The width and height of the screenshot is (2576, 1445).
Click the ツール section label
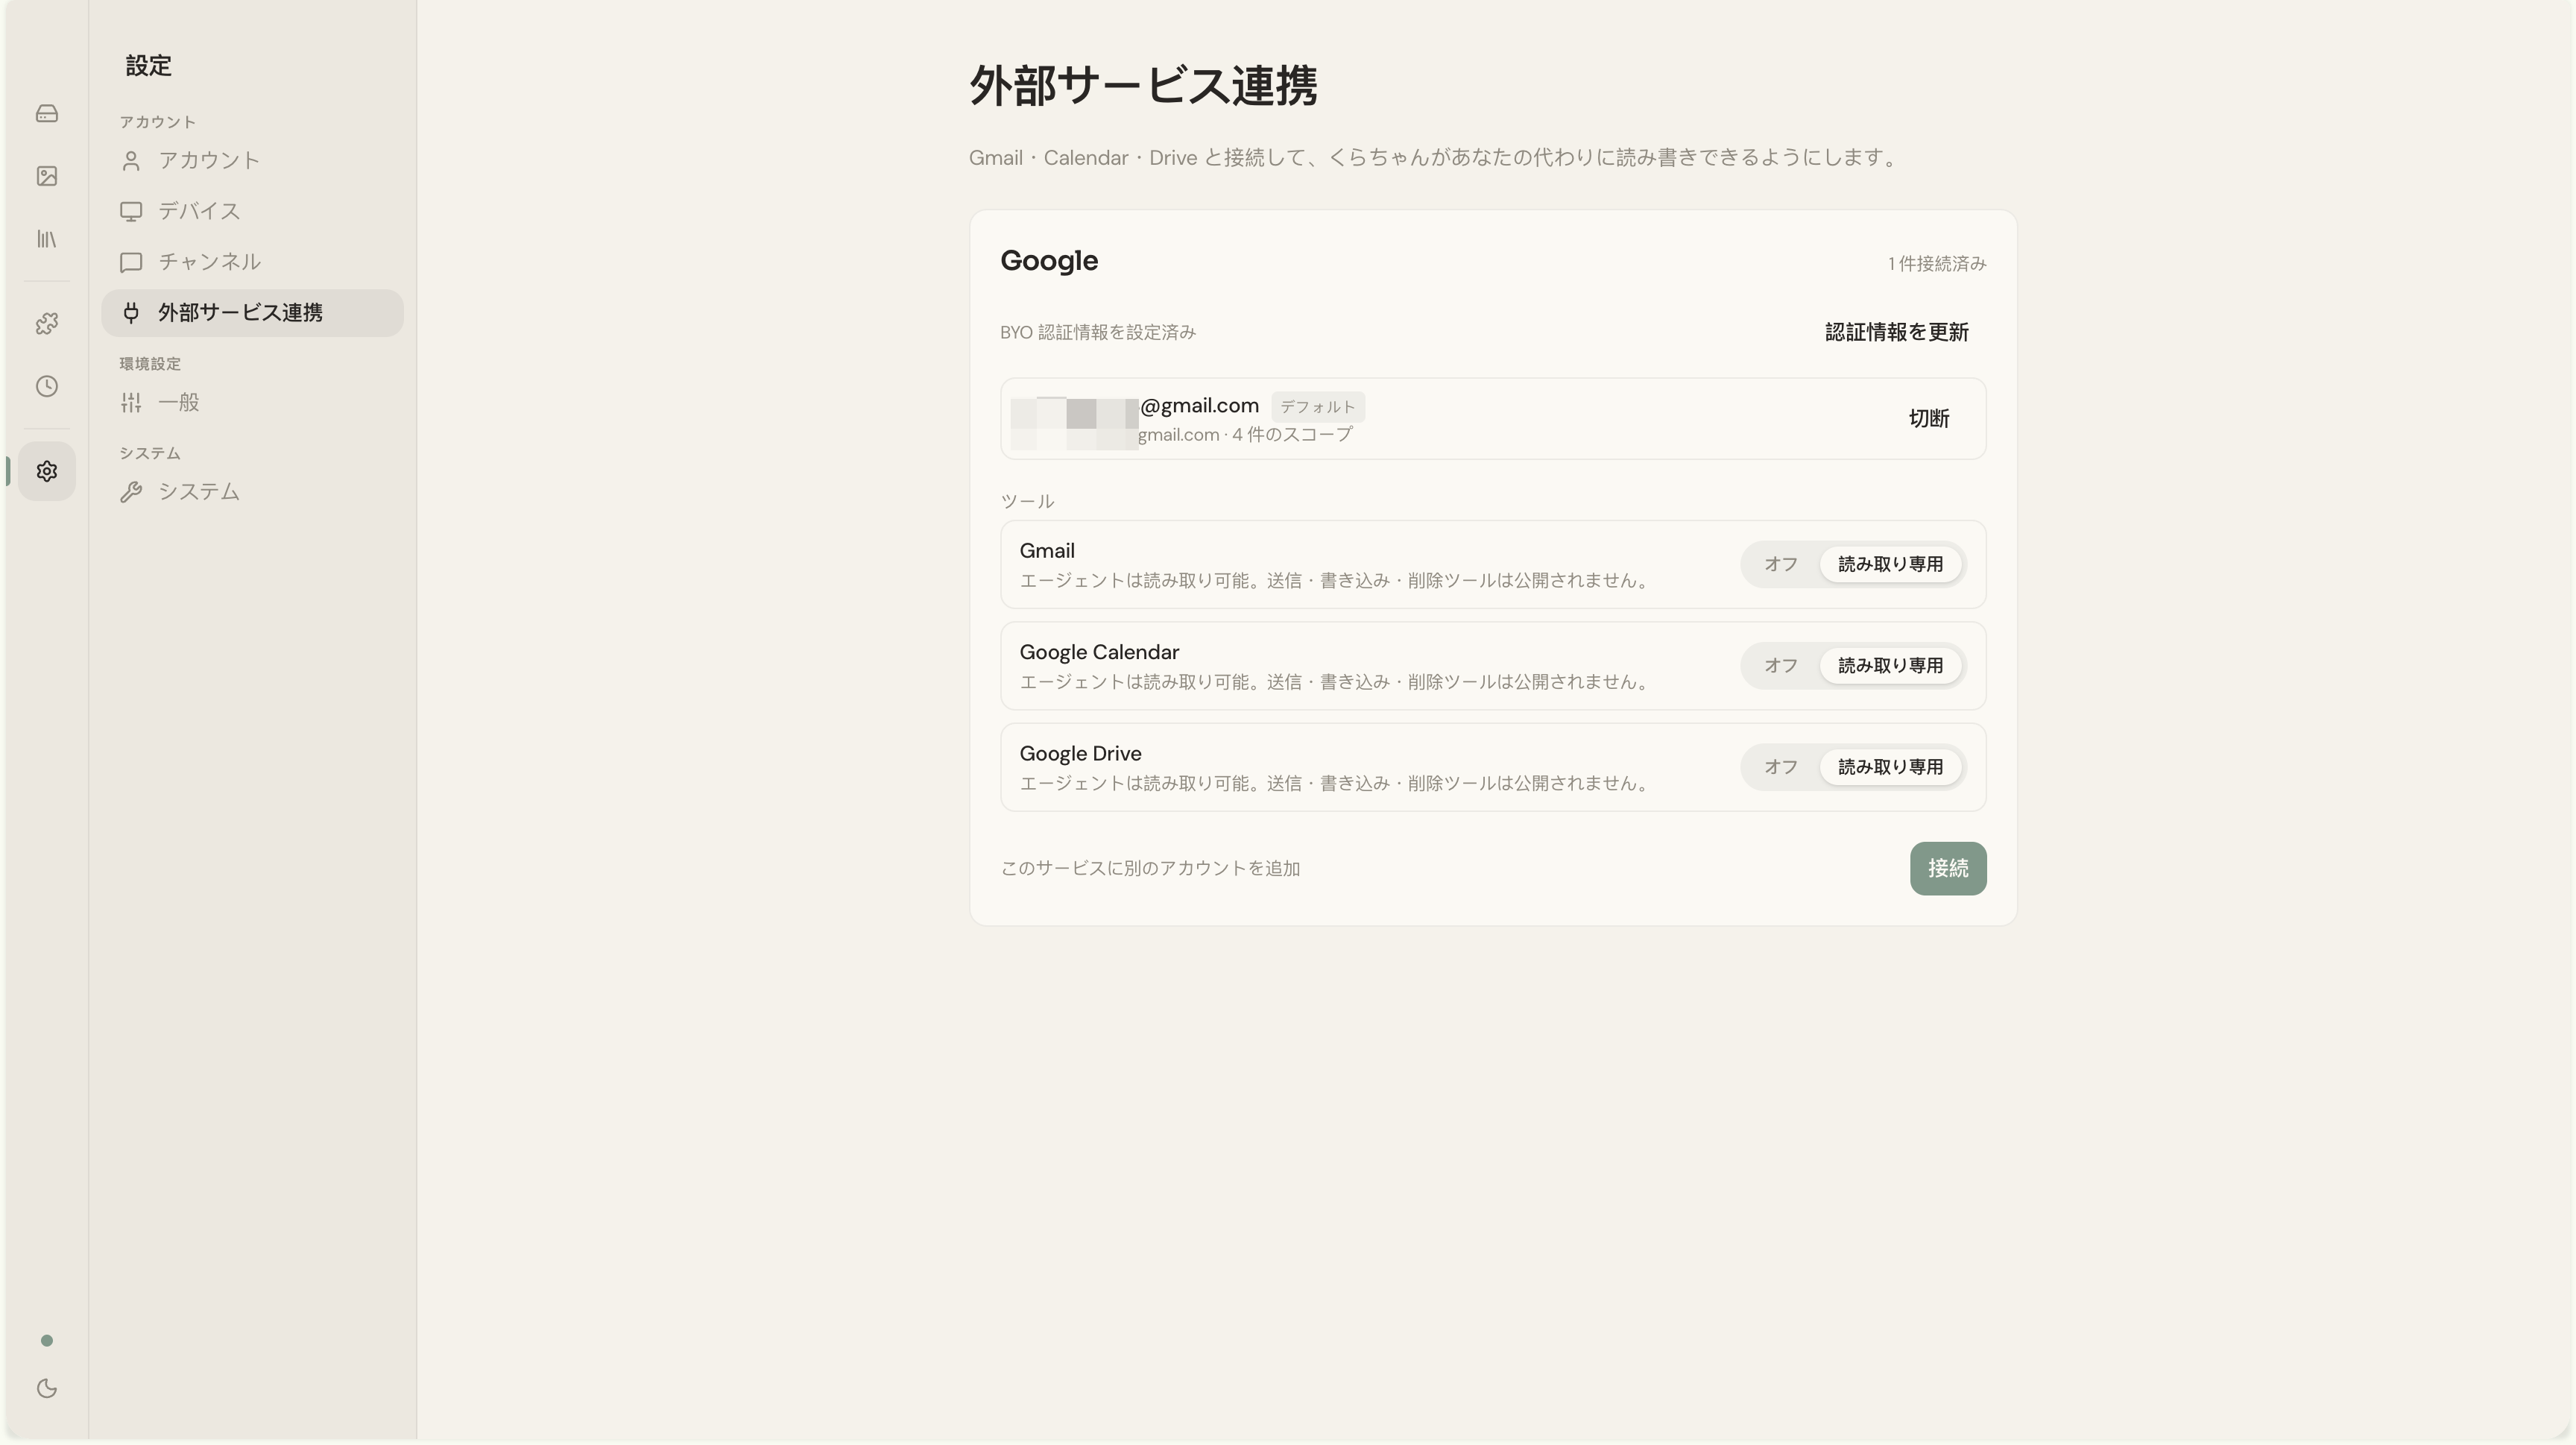1027,501
